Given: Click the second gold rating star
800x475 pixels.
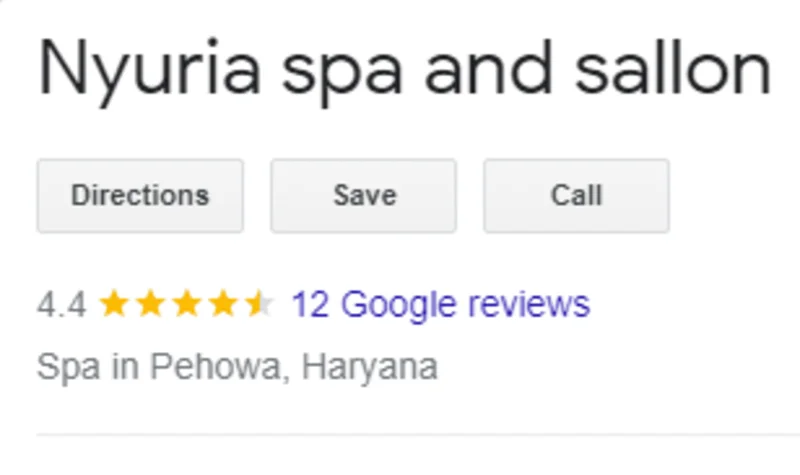Looking at the screenshot, I should pos(151,303).
